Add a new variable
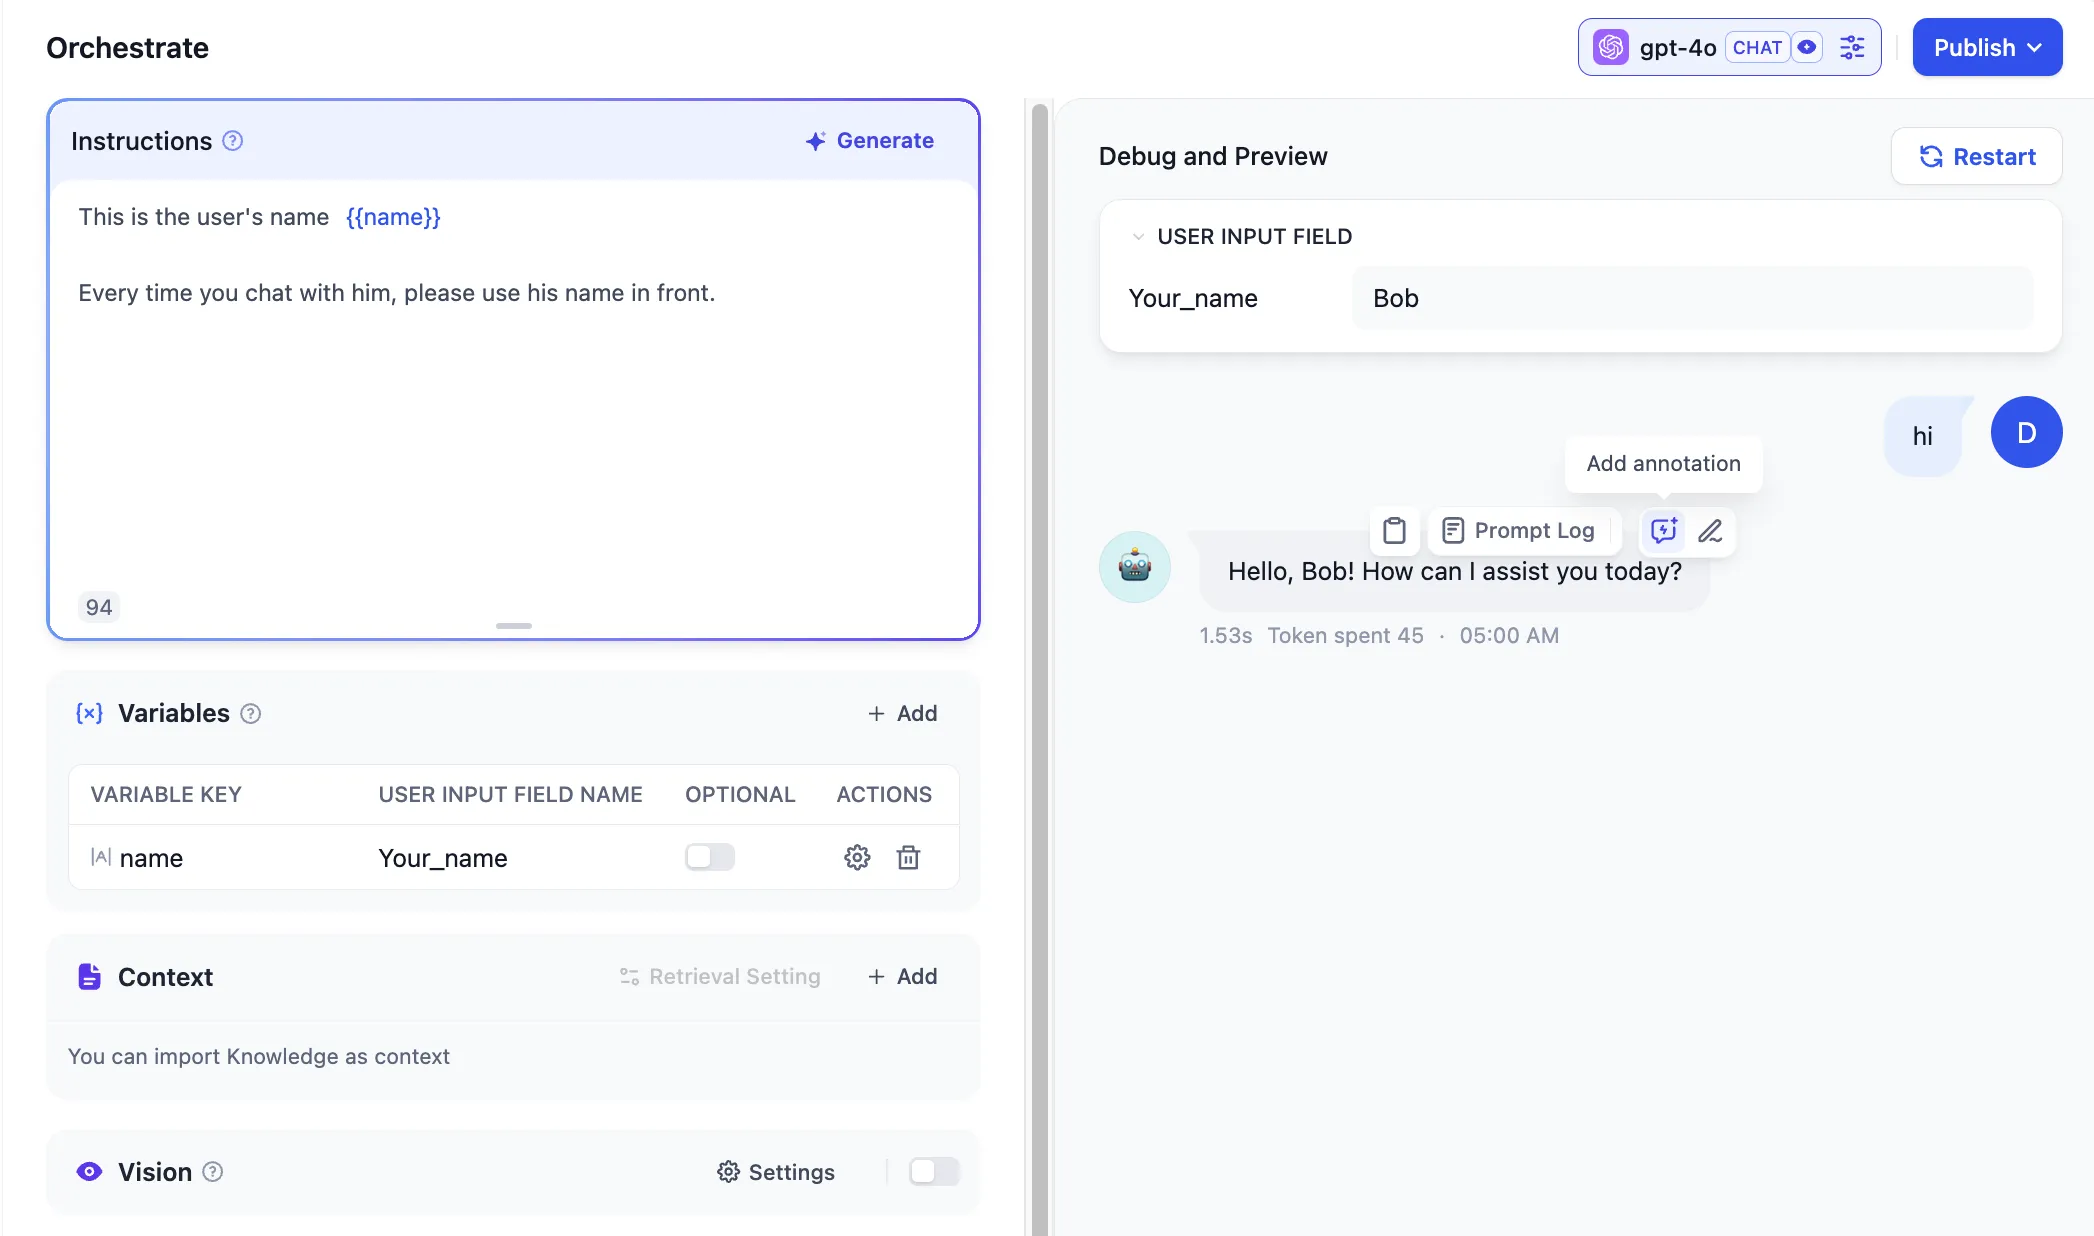2094x1236 pixels. point(902,714)
